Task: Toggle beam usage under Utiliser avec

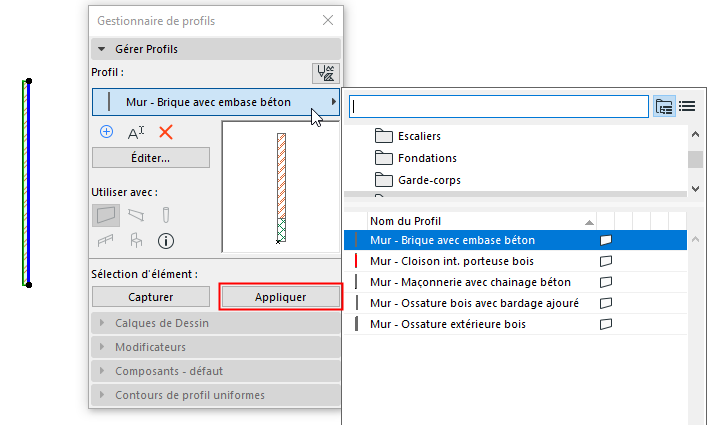Action: pos(136,214)
